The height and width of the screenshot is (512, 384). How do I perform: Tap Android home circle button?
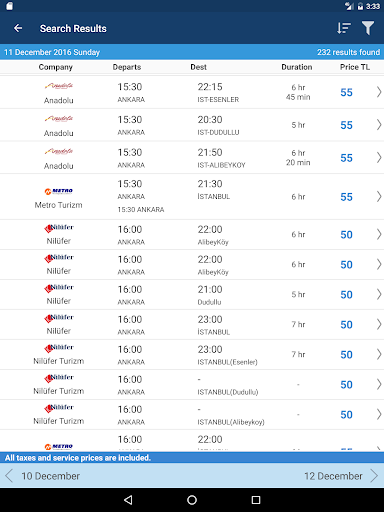192,500
